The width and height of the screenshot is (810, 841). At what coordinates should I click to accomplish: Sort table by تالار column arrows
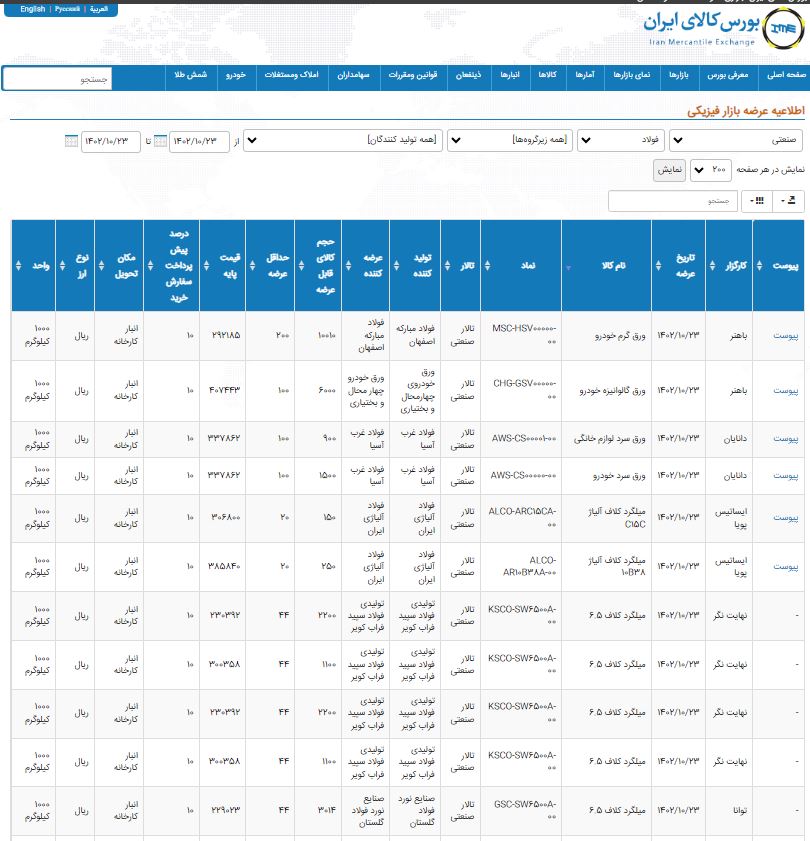coord(447,265)
